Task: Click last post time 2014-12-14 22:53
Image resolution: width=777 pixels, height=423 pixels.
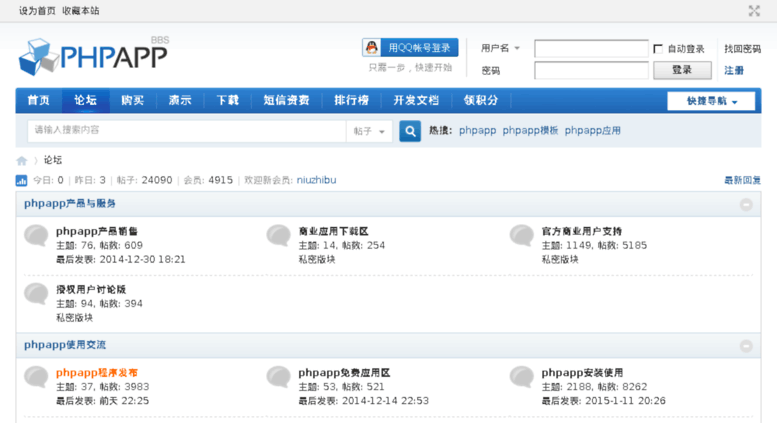Action: (386, 401)
